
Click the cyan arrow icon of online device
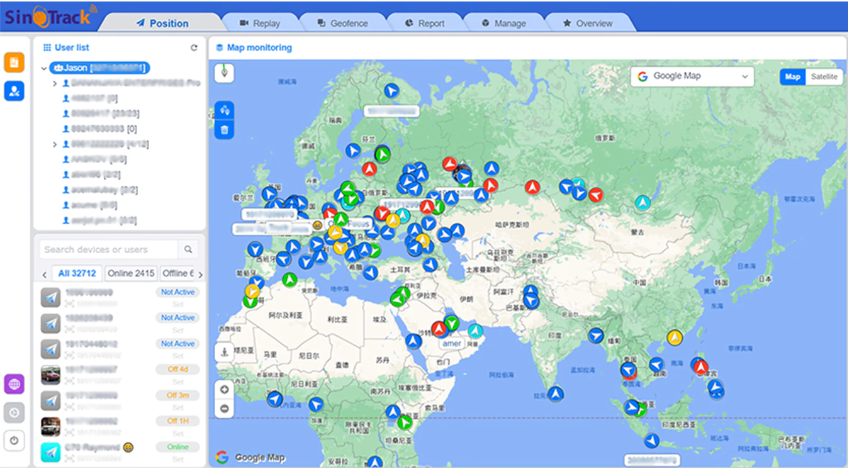click(51, 452)
